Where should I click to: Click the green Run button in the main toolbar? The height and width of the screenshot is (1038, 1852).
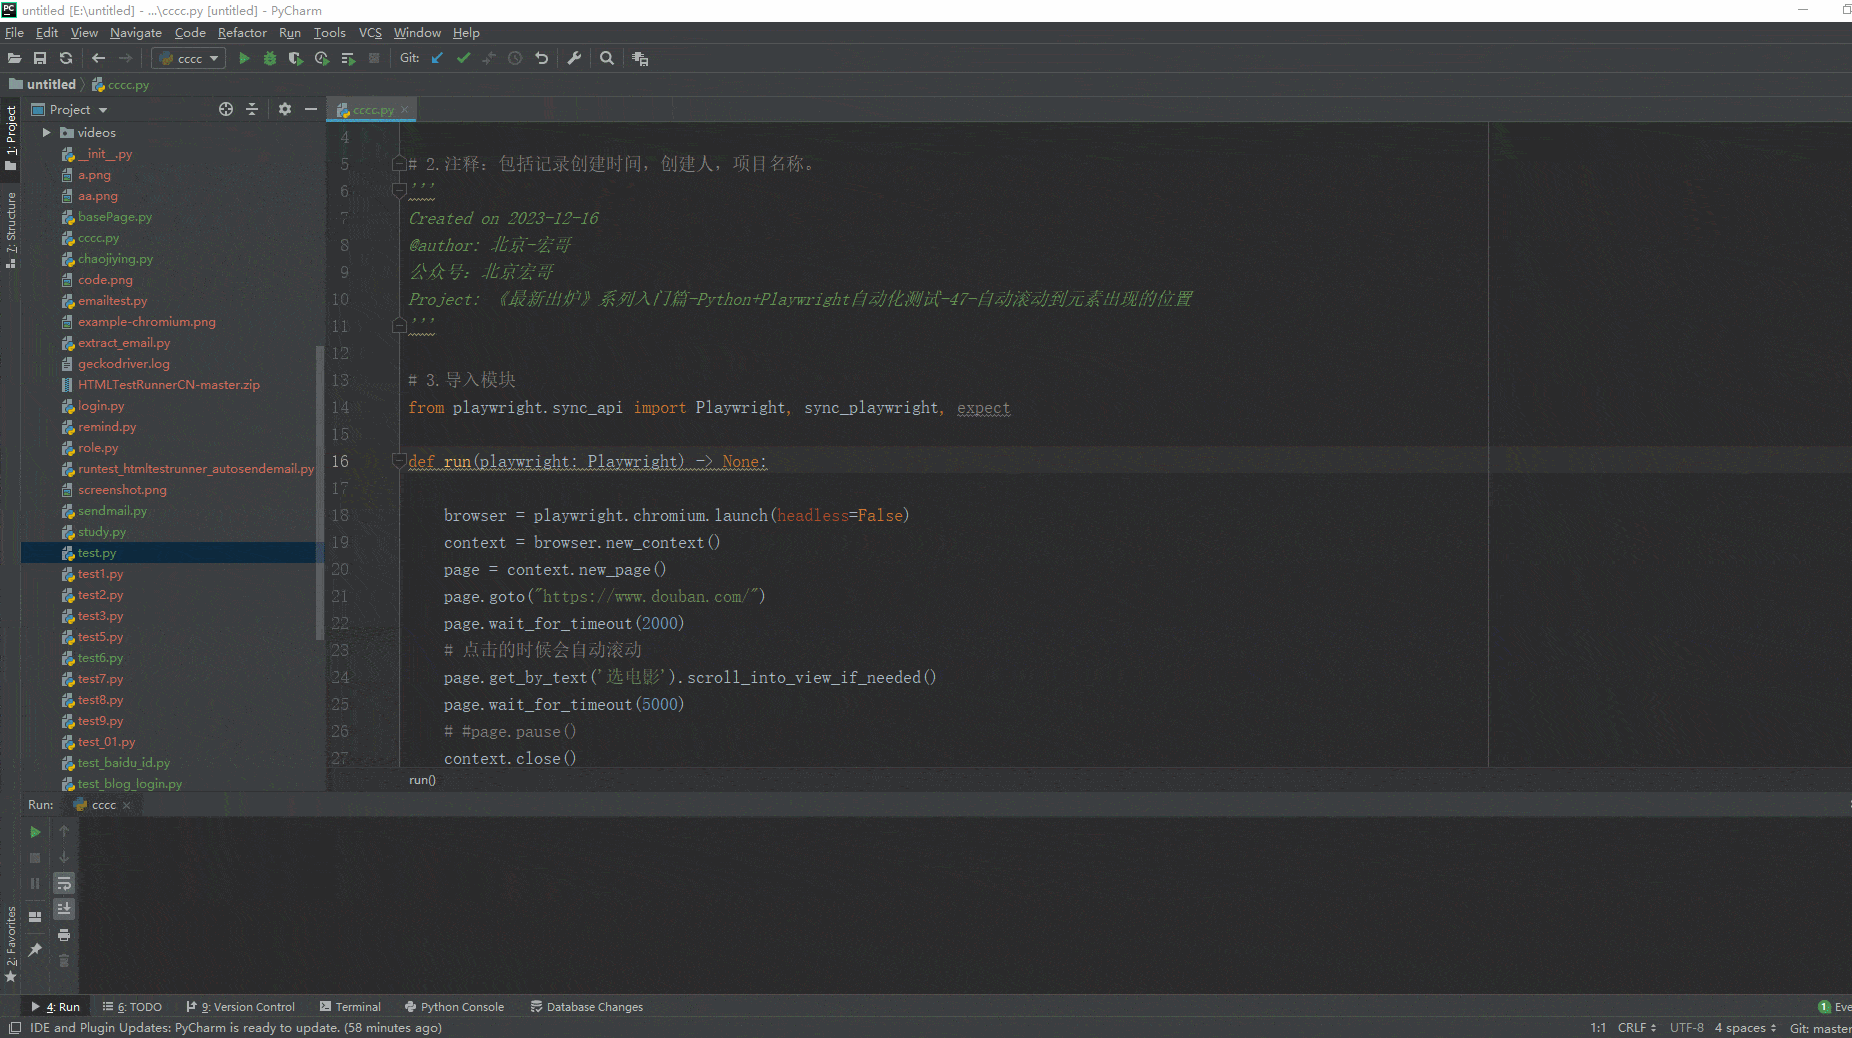[244, 59]
